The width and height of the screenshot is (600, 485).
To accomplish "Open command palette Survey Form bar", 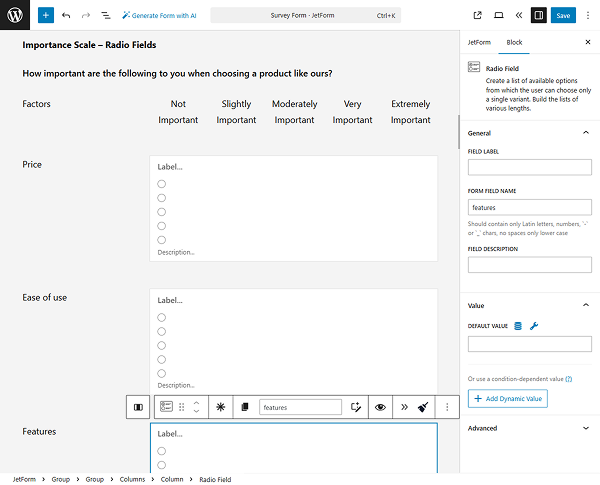I will tap(305, 15).
